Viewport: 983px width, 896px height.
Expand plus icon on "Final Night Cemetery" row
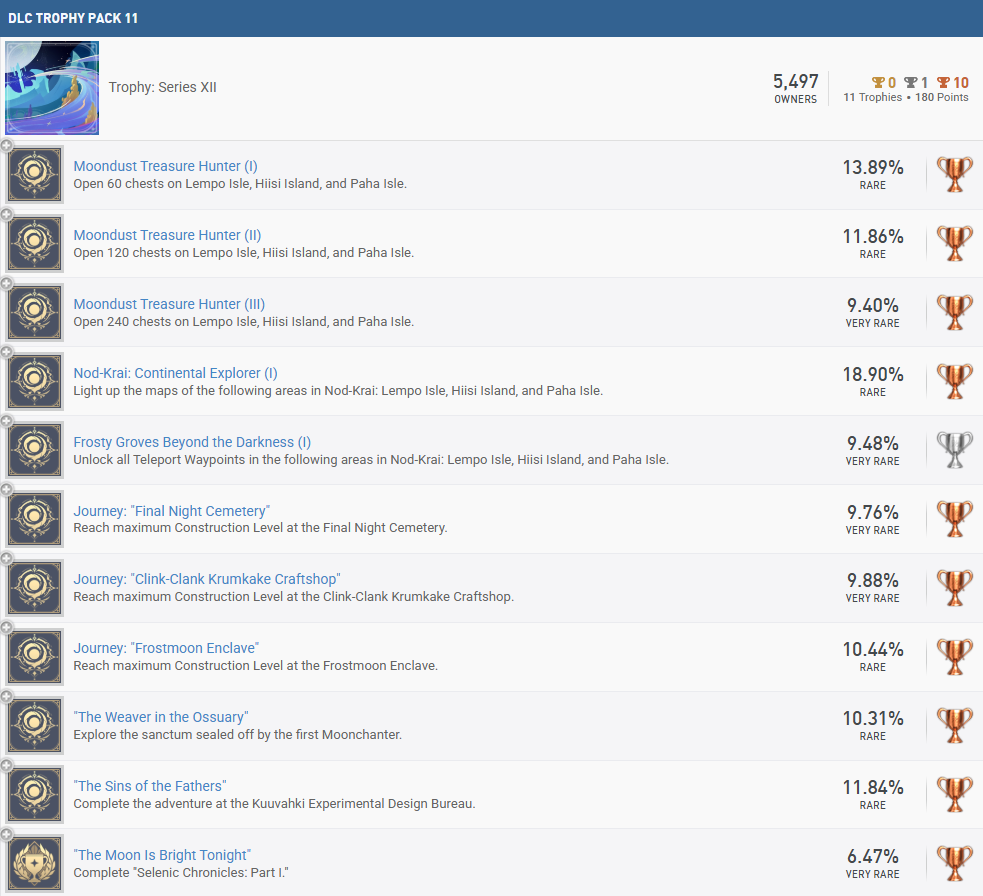(6, 490)
